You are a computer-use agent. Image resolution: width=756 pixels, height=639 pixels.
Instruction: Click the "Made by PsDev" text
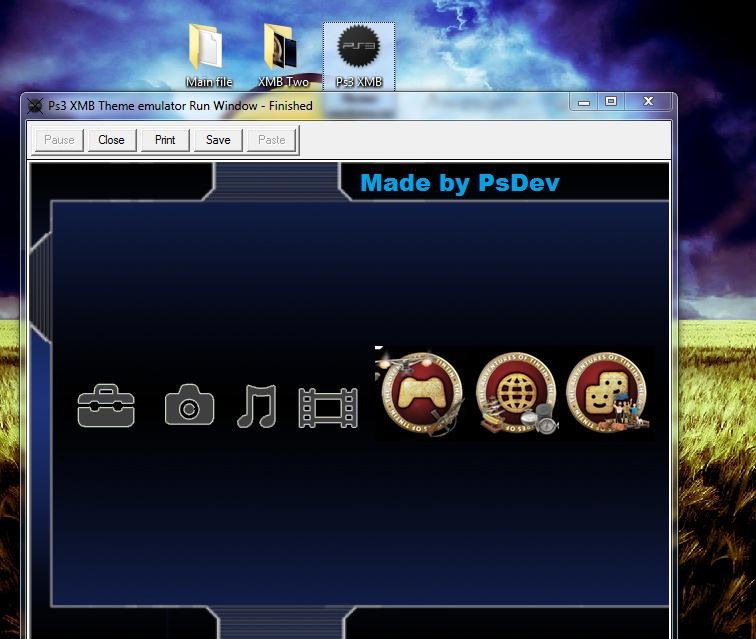[459, 183]
